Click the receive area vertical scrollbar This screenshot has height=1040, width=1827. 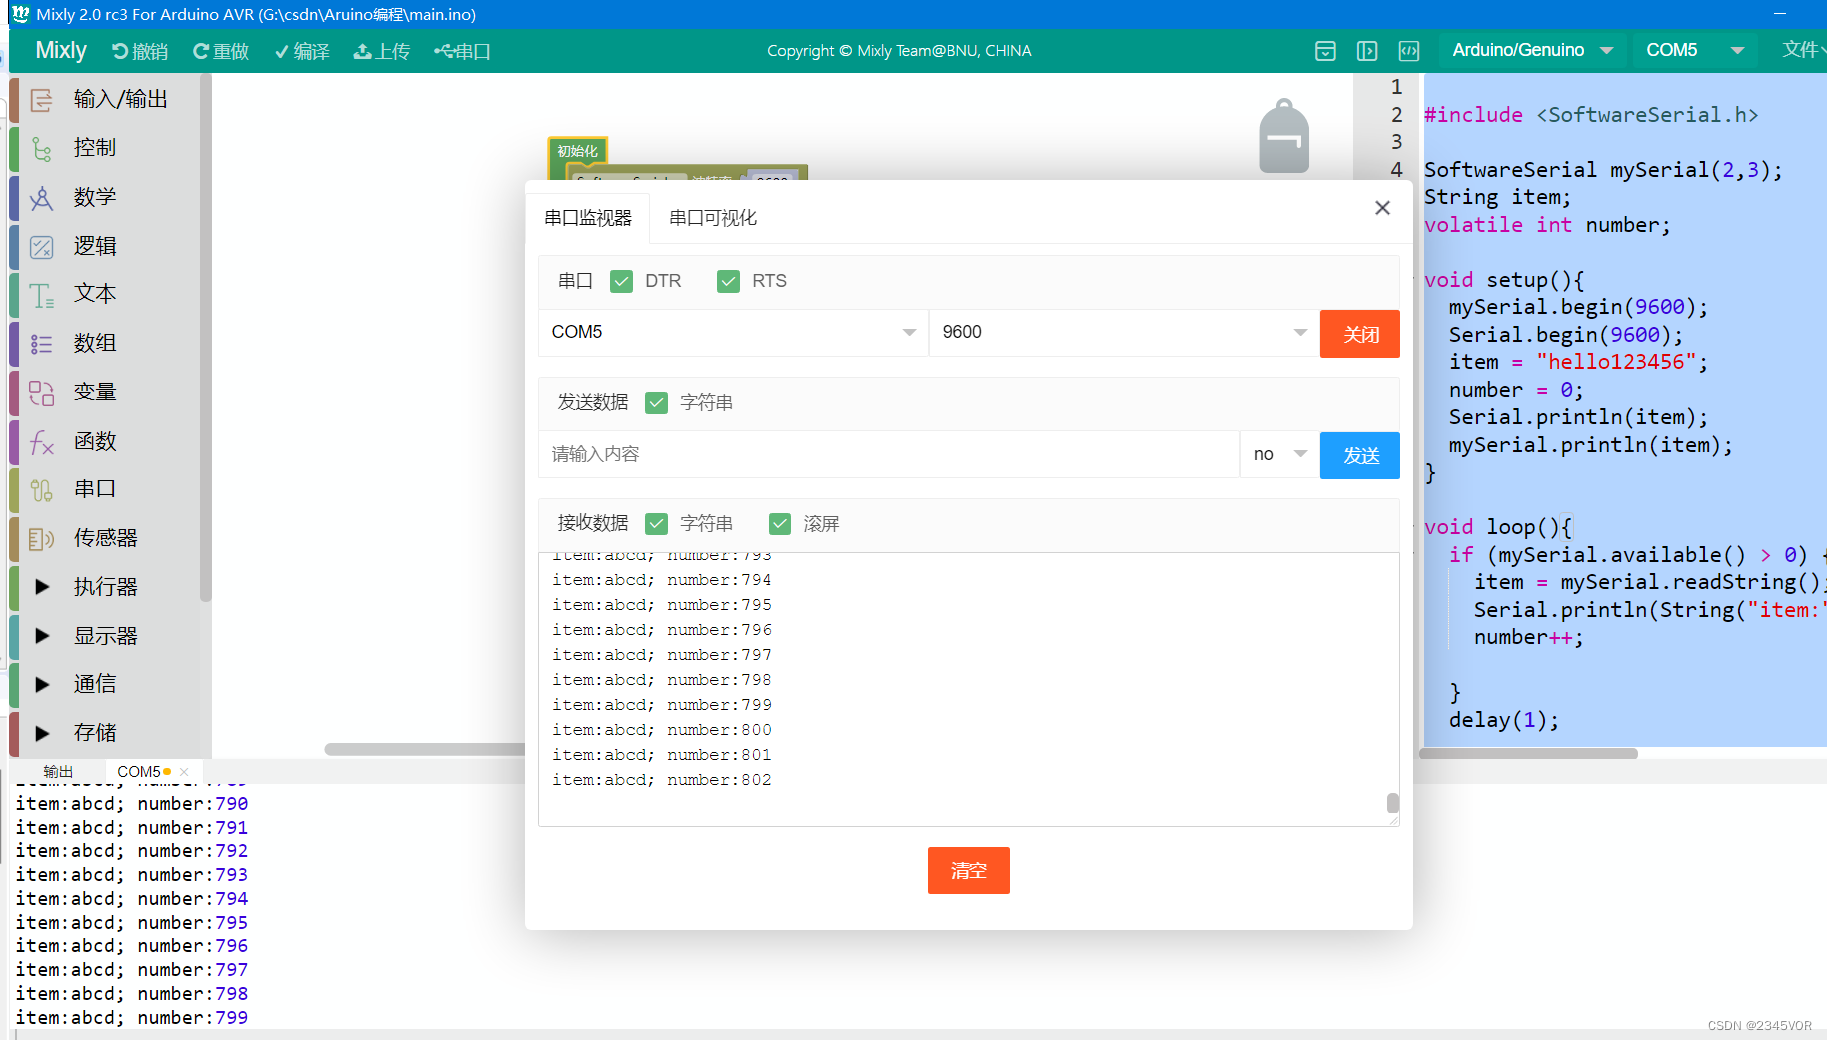point(1392,803)
